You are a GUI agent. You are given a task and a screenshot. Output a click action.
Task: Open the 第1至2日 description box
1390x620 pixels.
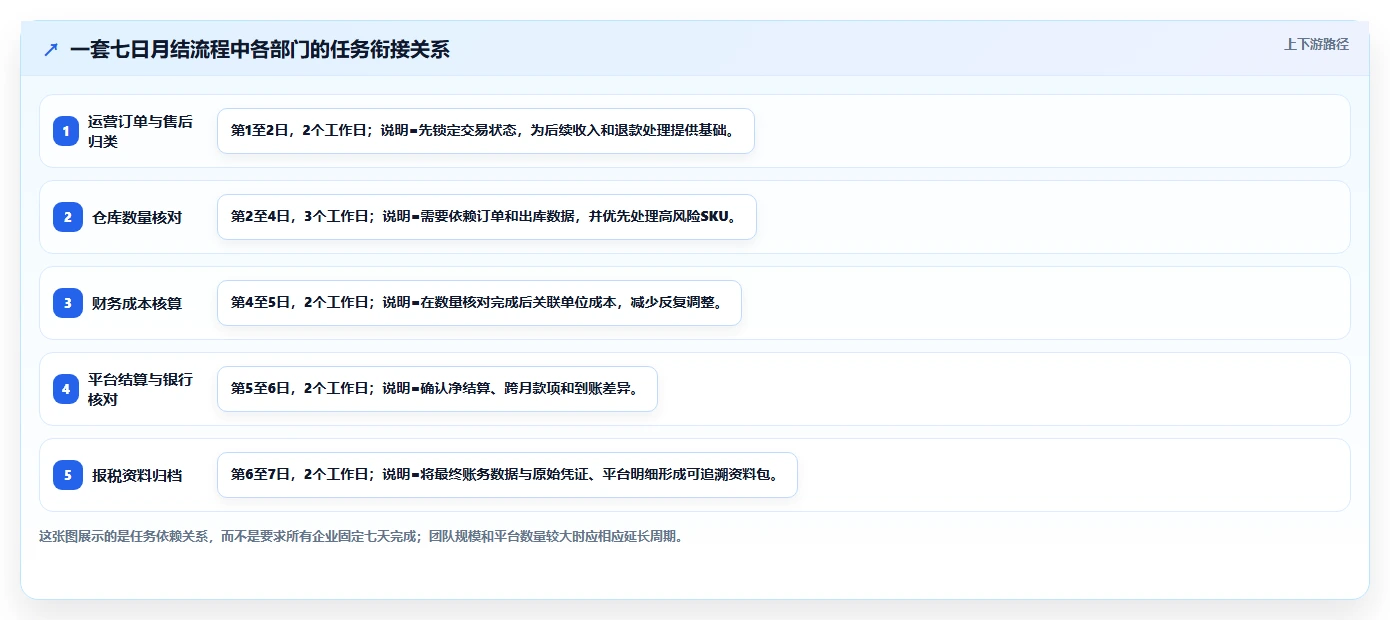486,131
